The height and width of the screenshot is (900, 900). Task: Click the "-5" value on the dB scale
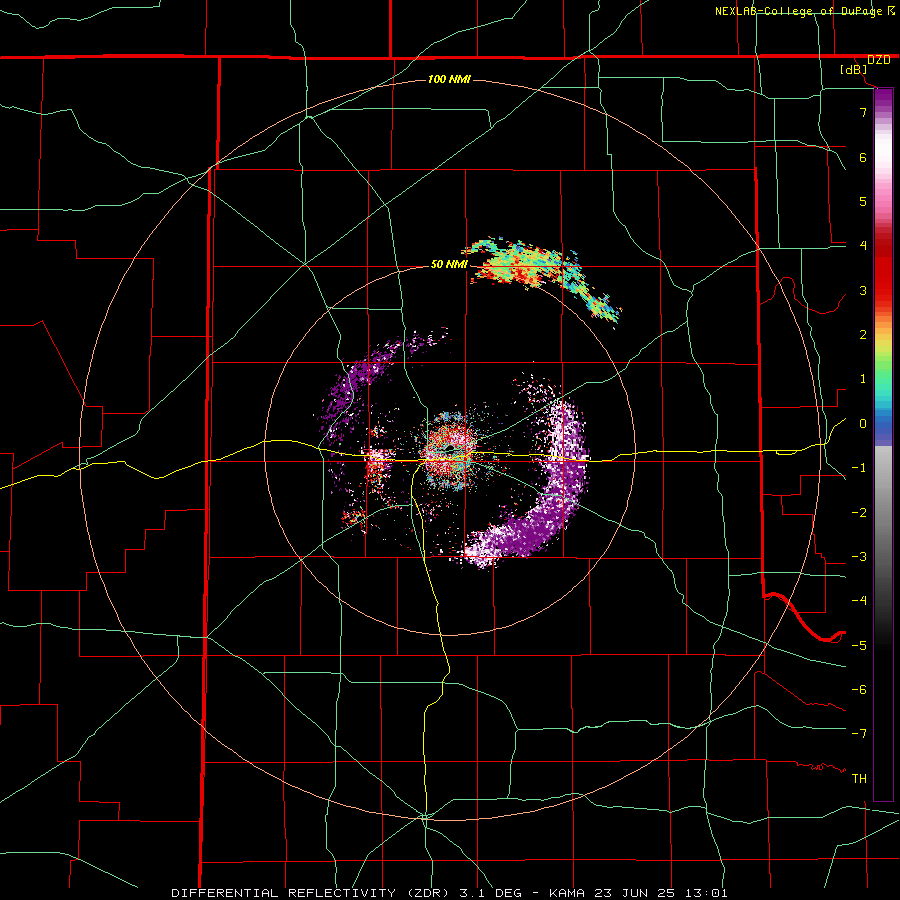(859, 646)
